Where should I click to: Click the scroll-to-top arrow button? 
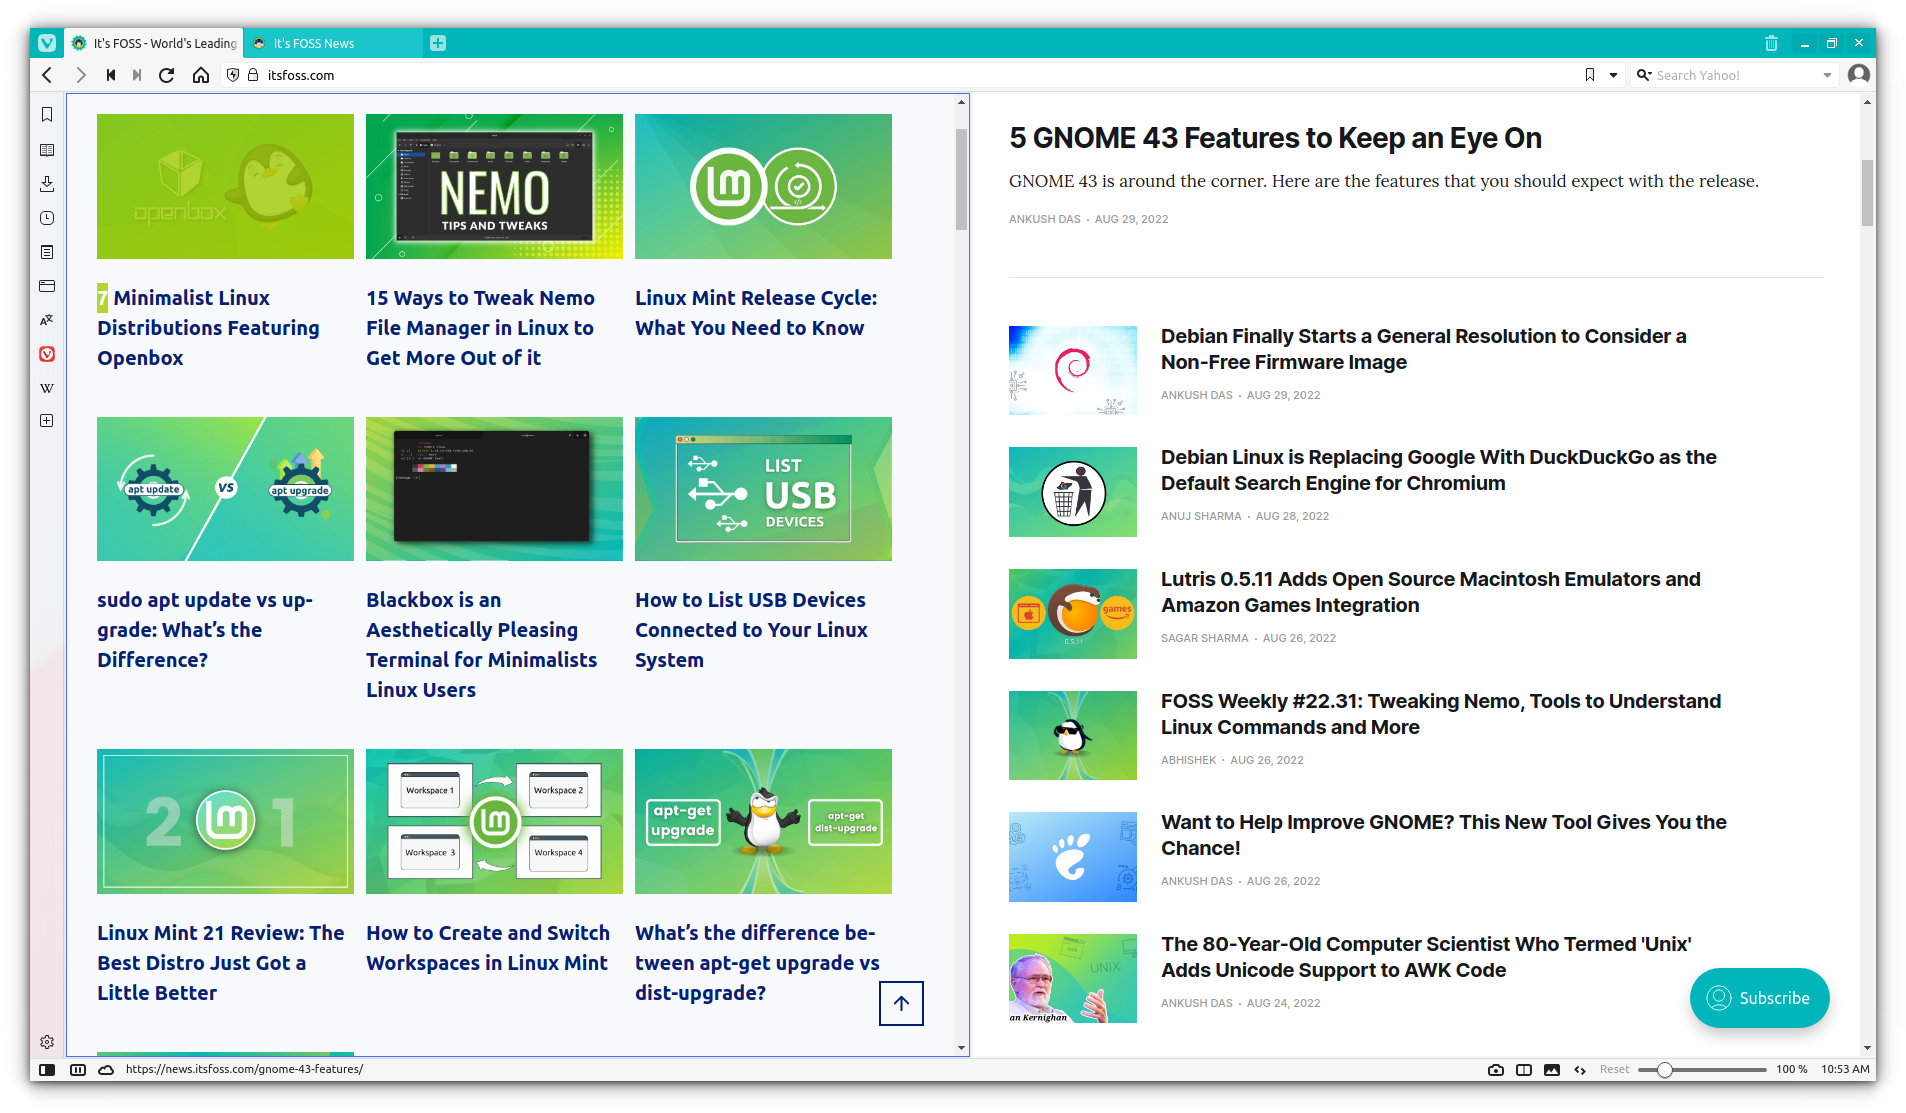901,1004
